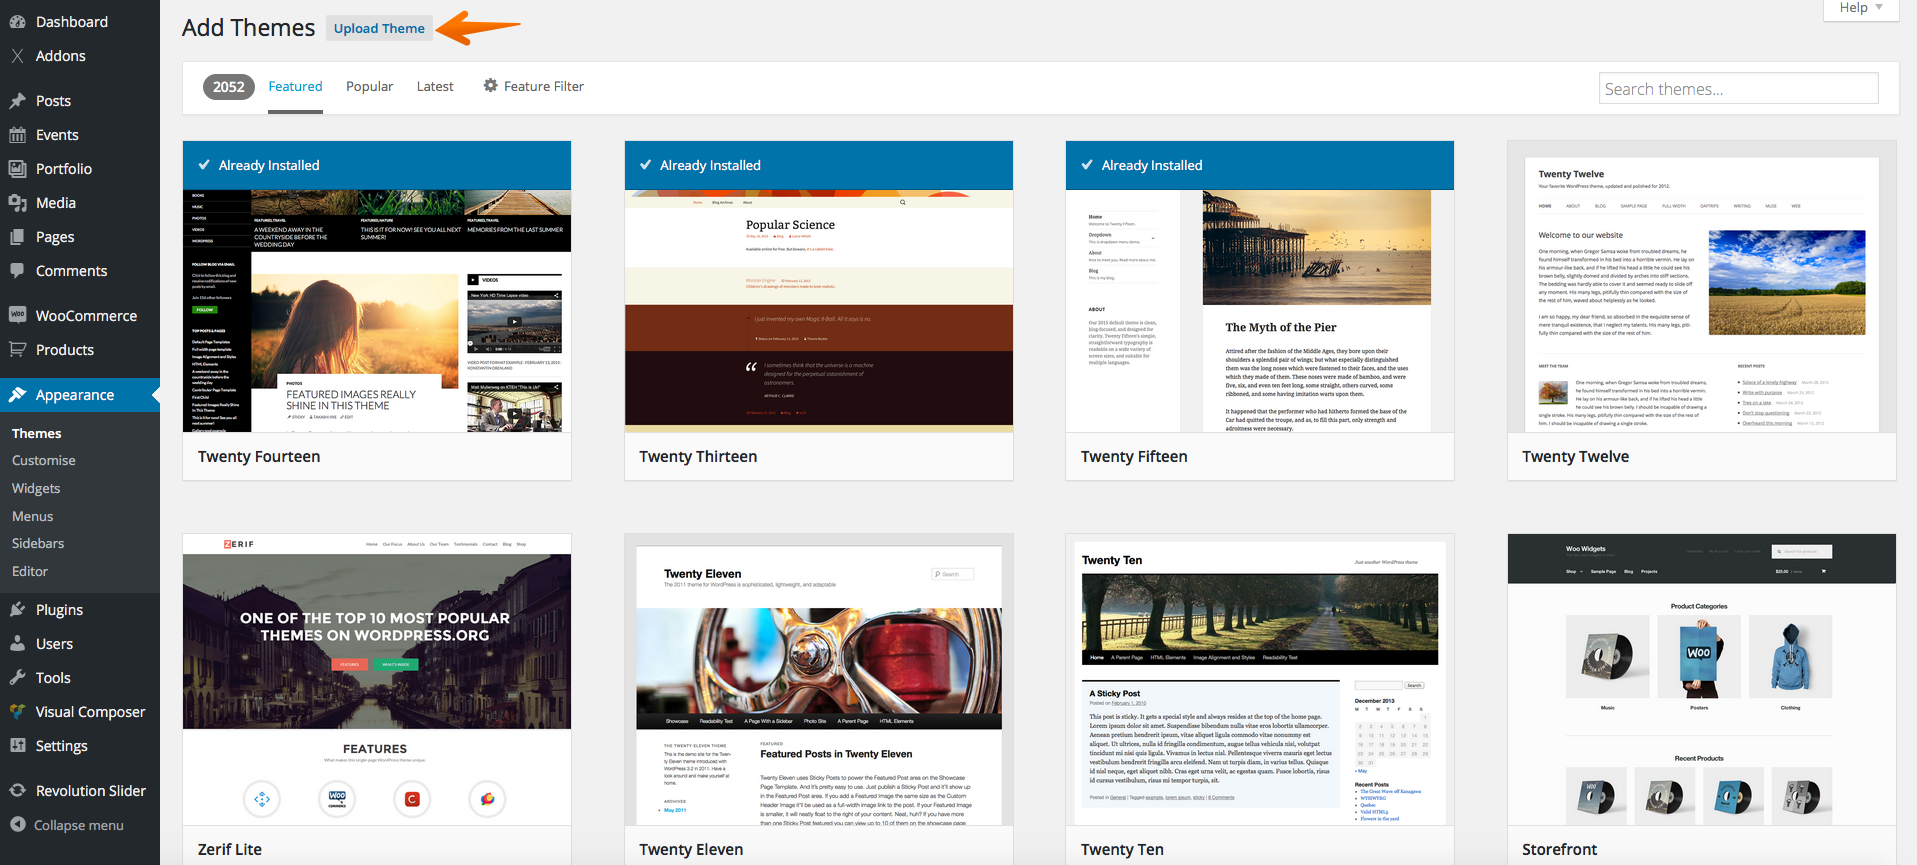Click the WooCommerce woo icon
This screenshot has width=1917, height=865.
click(x=17, y=315)
